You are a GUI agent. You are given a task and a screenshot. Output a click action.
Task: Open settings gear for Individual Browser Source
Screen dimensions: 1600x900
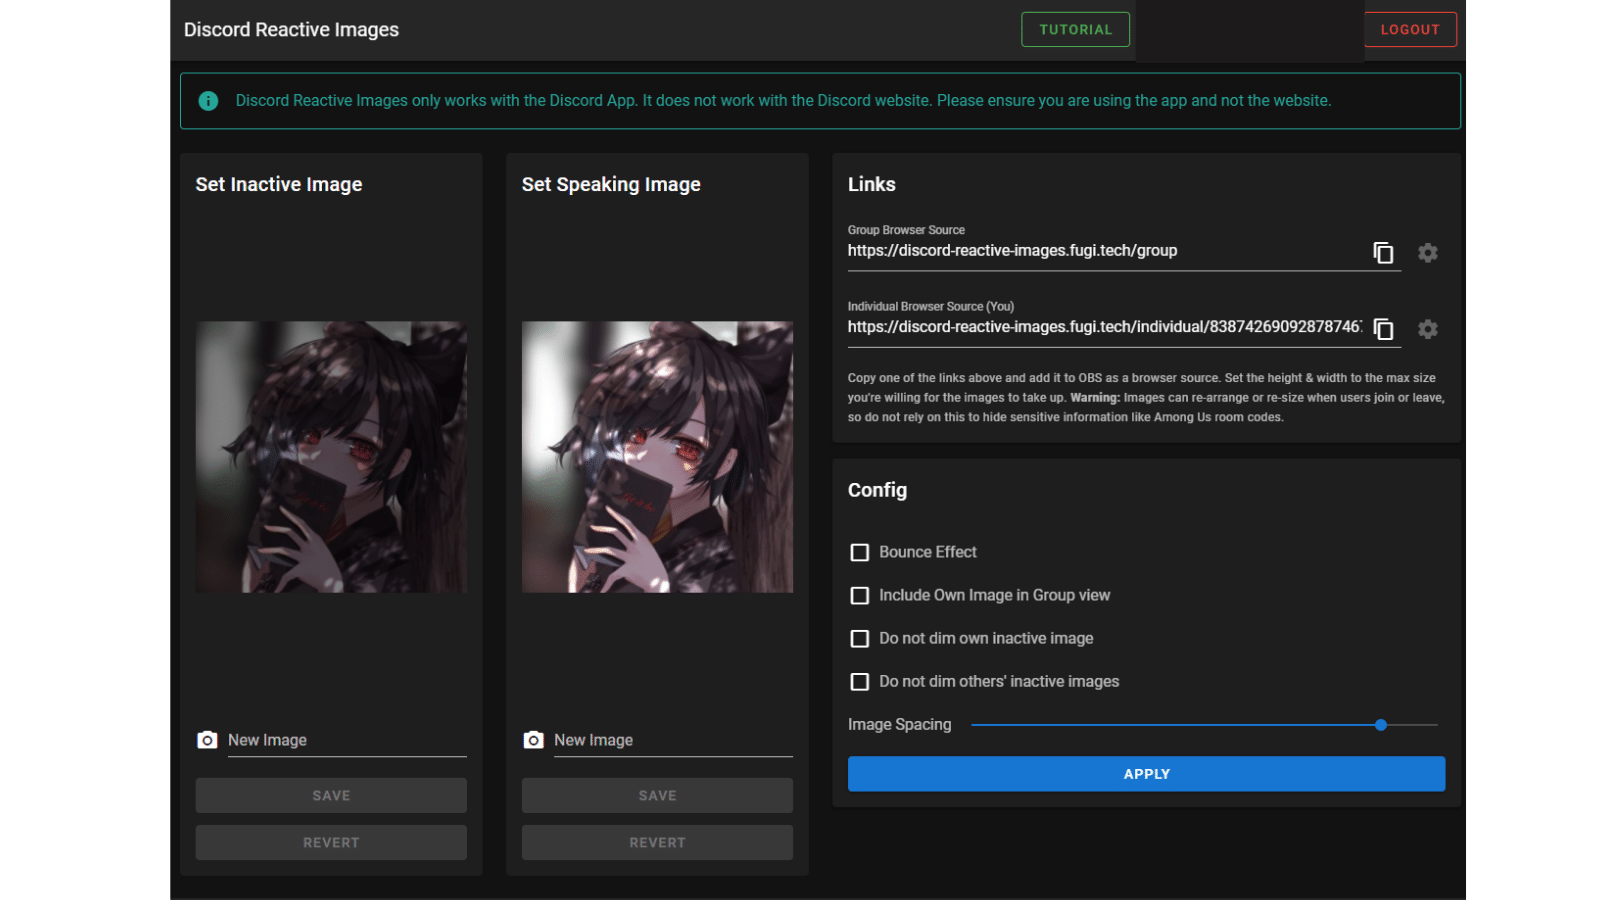[1427, 329]
